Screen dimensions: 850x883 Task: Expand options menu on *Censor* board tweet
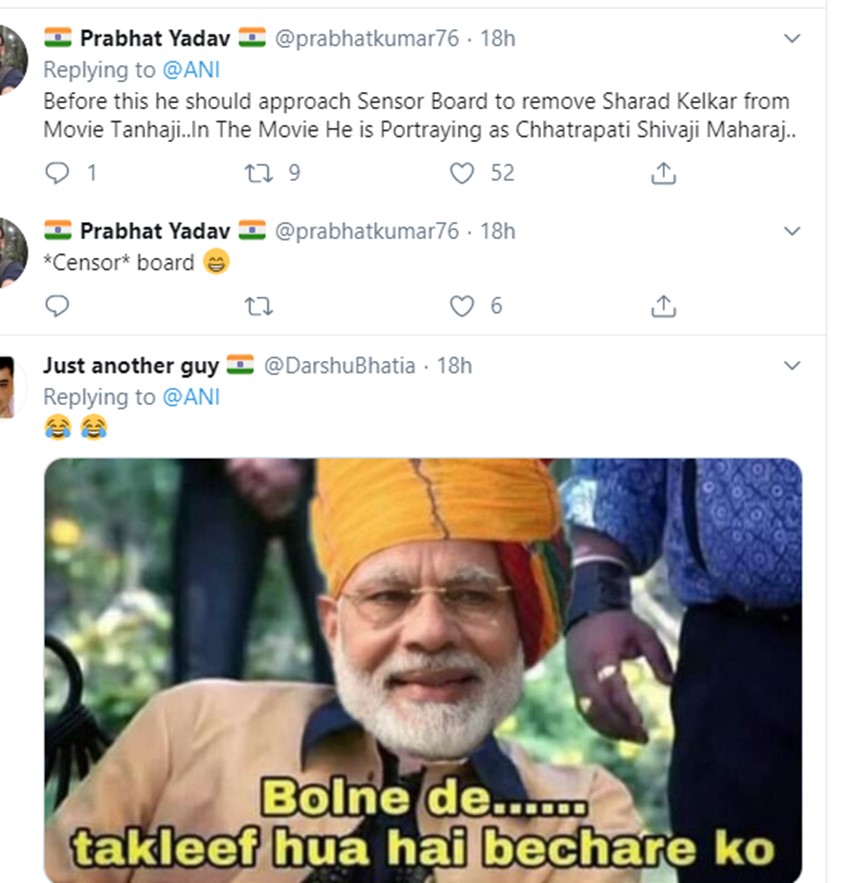point(792,232)
